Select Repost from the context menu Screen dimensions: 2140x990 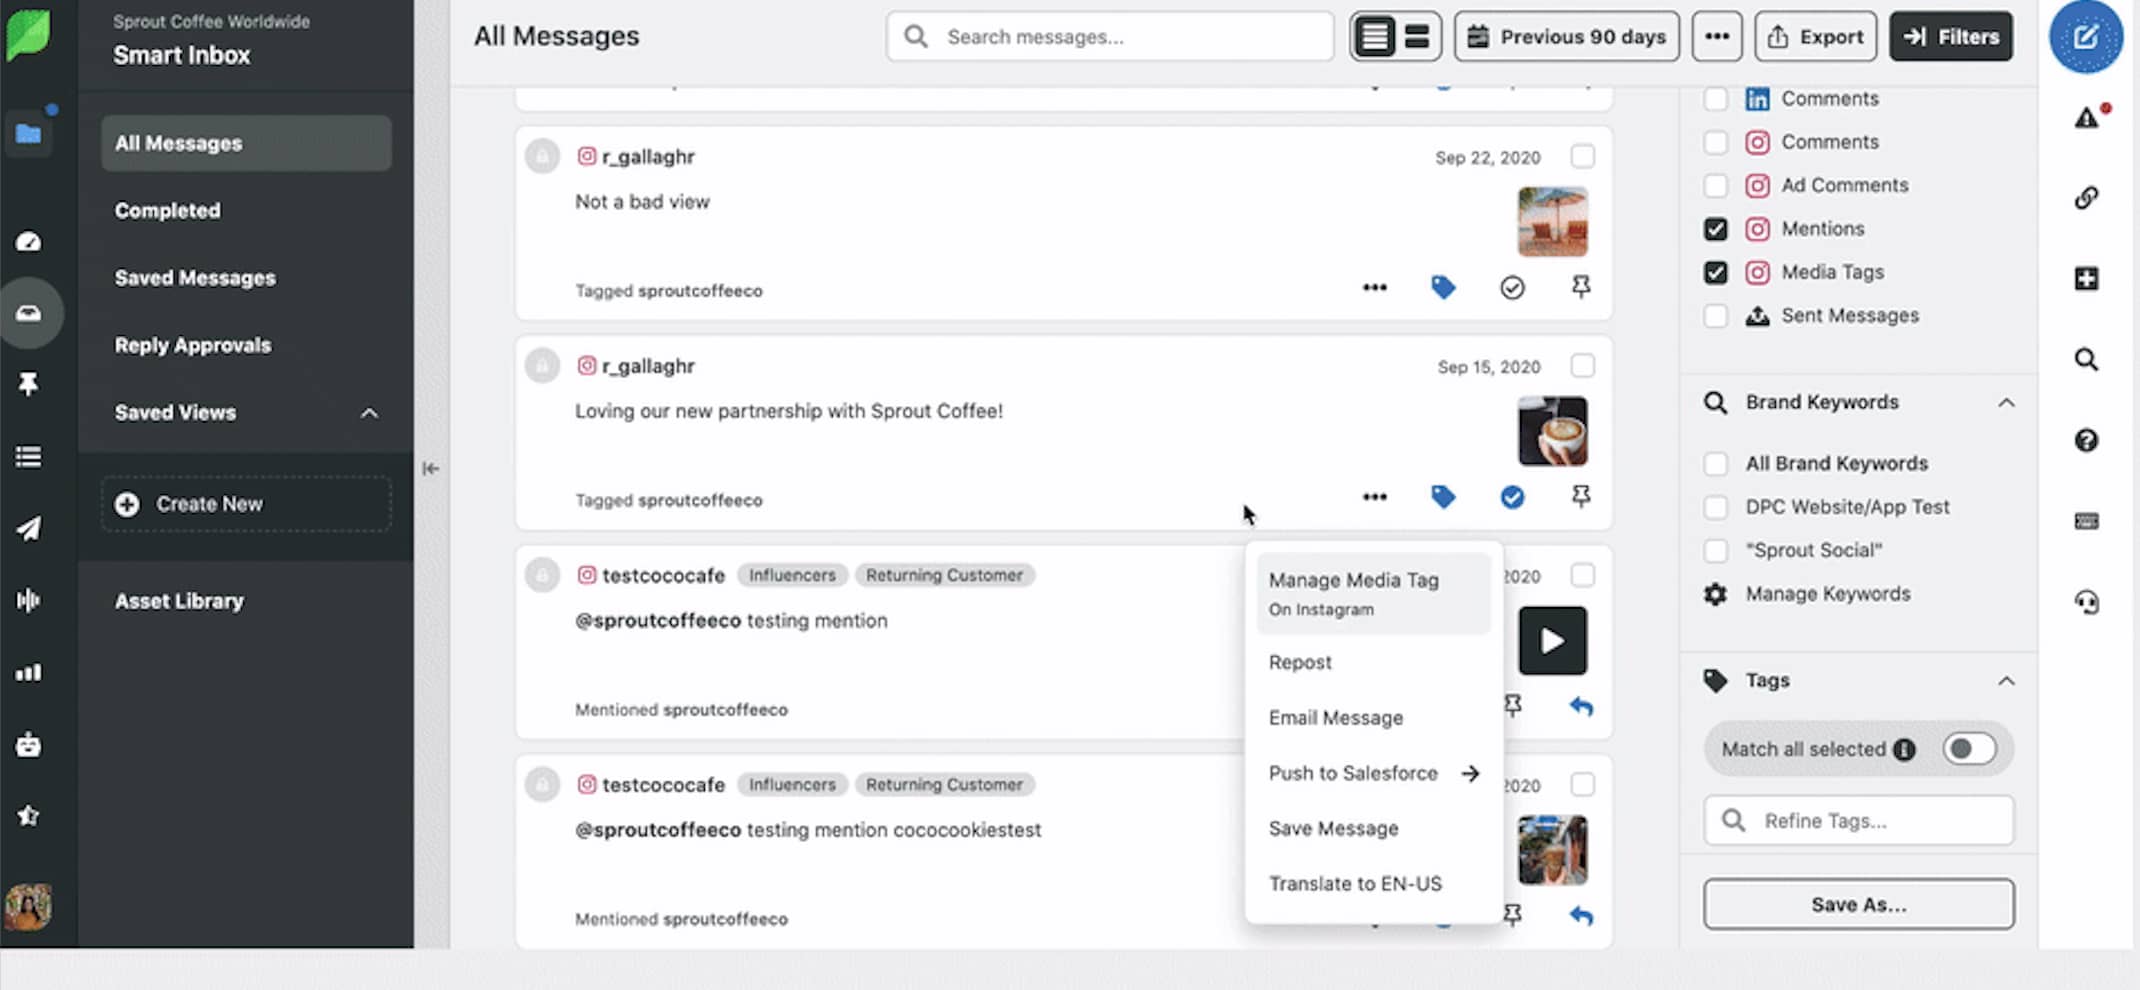click(x=1300, y=662)
